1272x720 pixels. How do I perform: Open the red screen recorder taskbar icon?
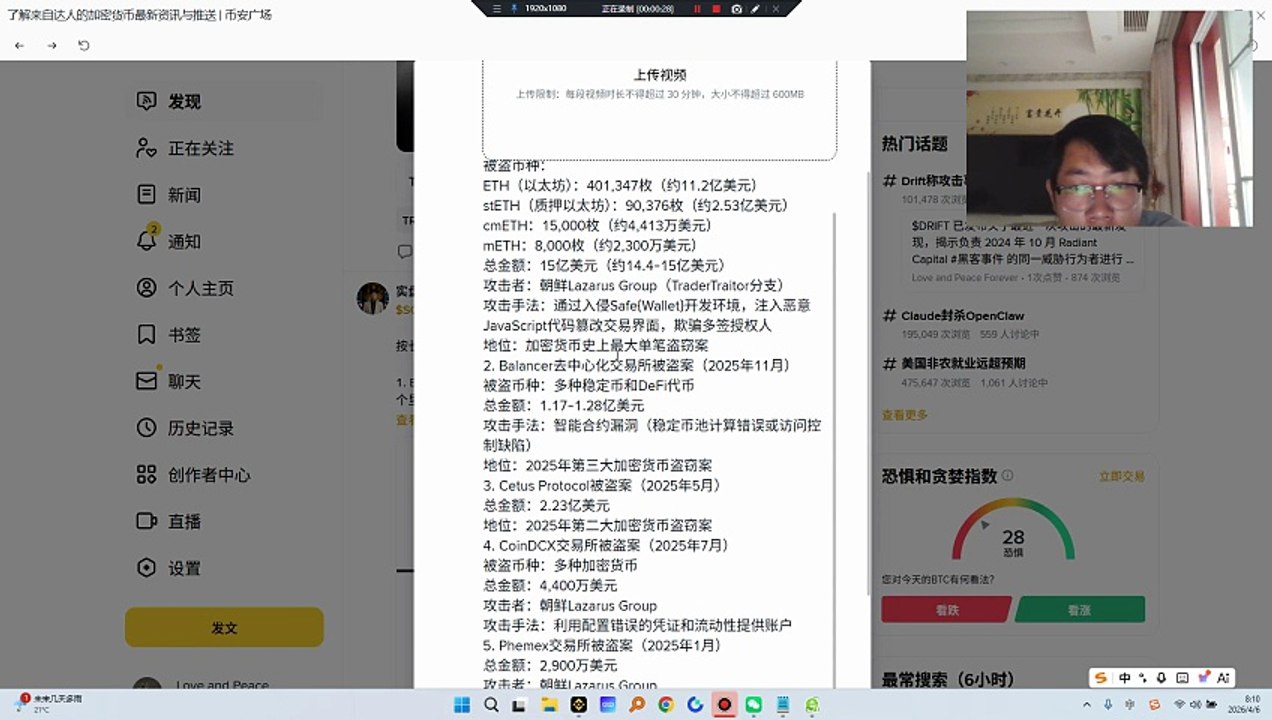point(724,705)
